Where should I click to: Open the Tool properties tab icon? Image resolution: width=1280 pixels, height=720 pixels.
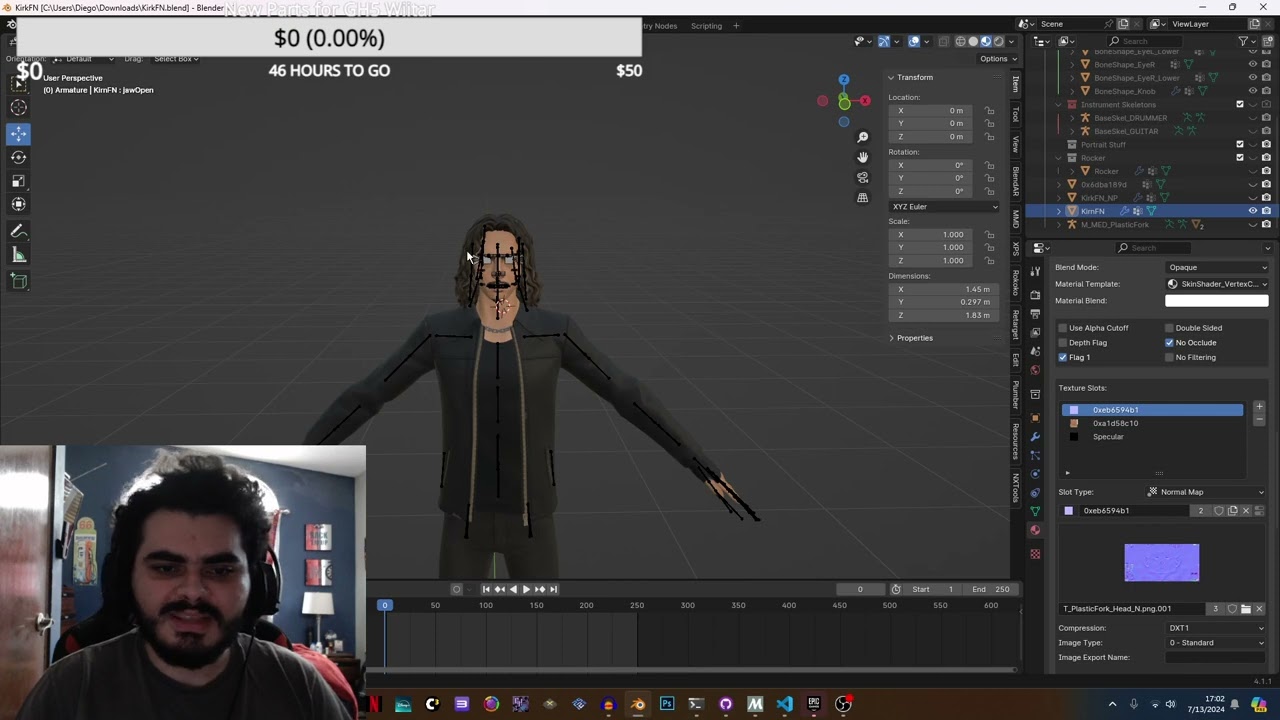click(x=1035, y=271)
